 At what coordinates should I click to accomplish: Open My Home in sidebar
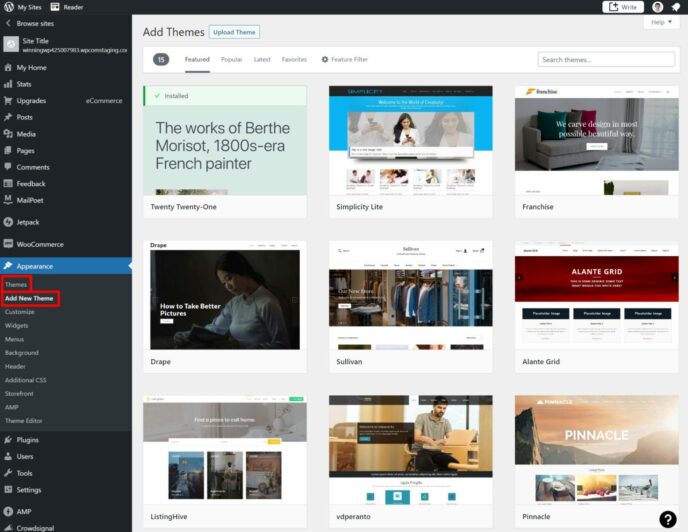31,68
